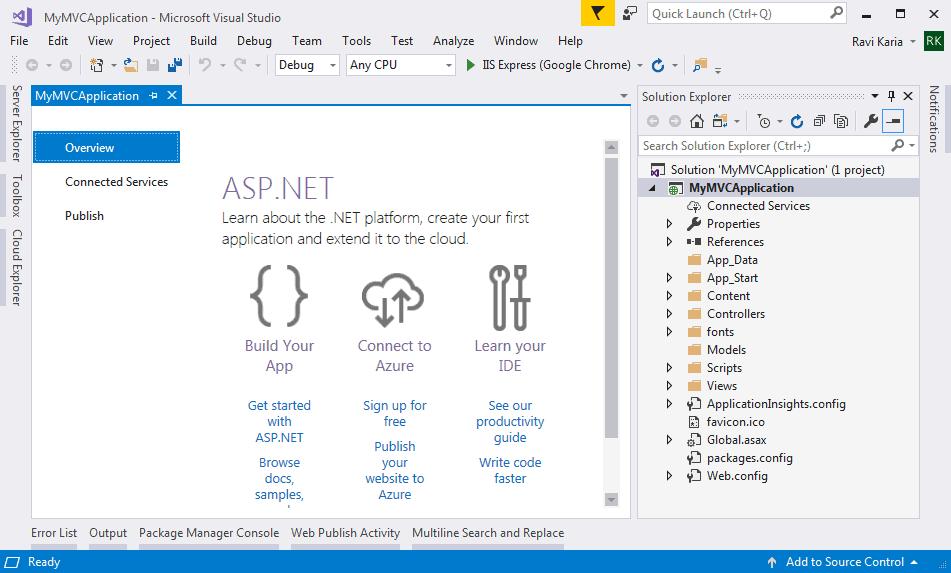This screenshot has width=951, height=573.
Task: Open Ravi Karia account dropdown
Action: tap(912, 42)
